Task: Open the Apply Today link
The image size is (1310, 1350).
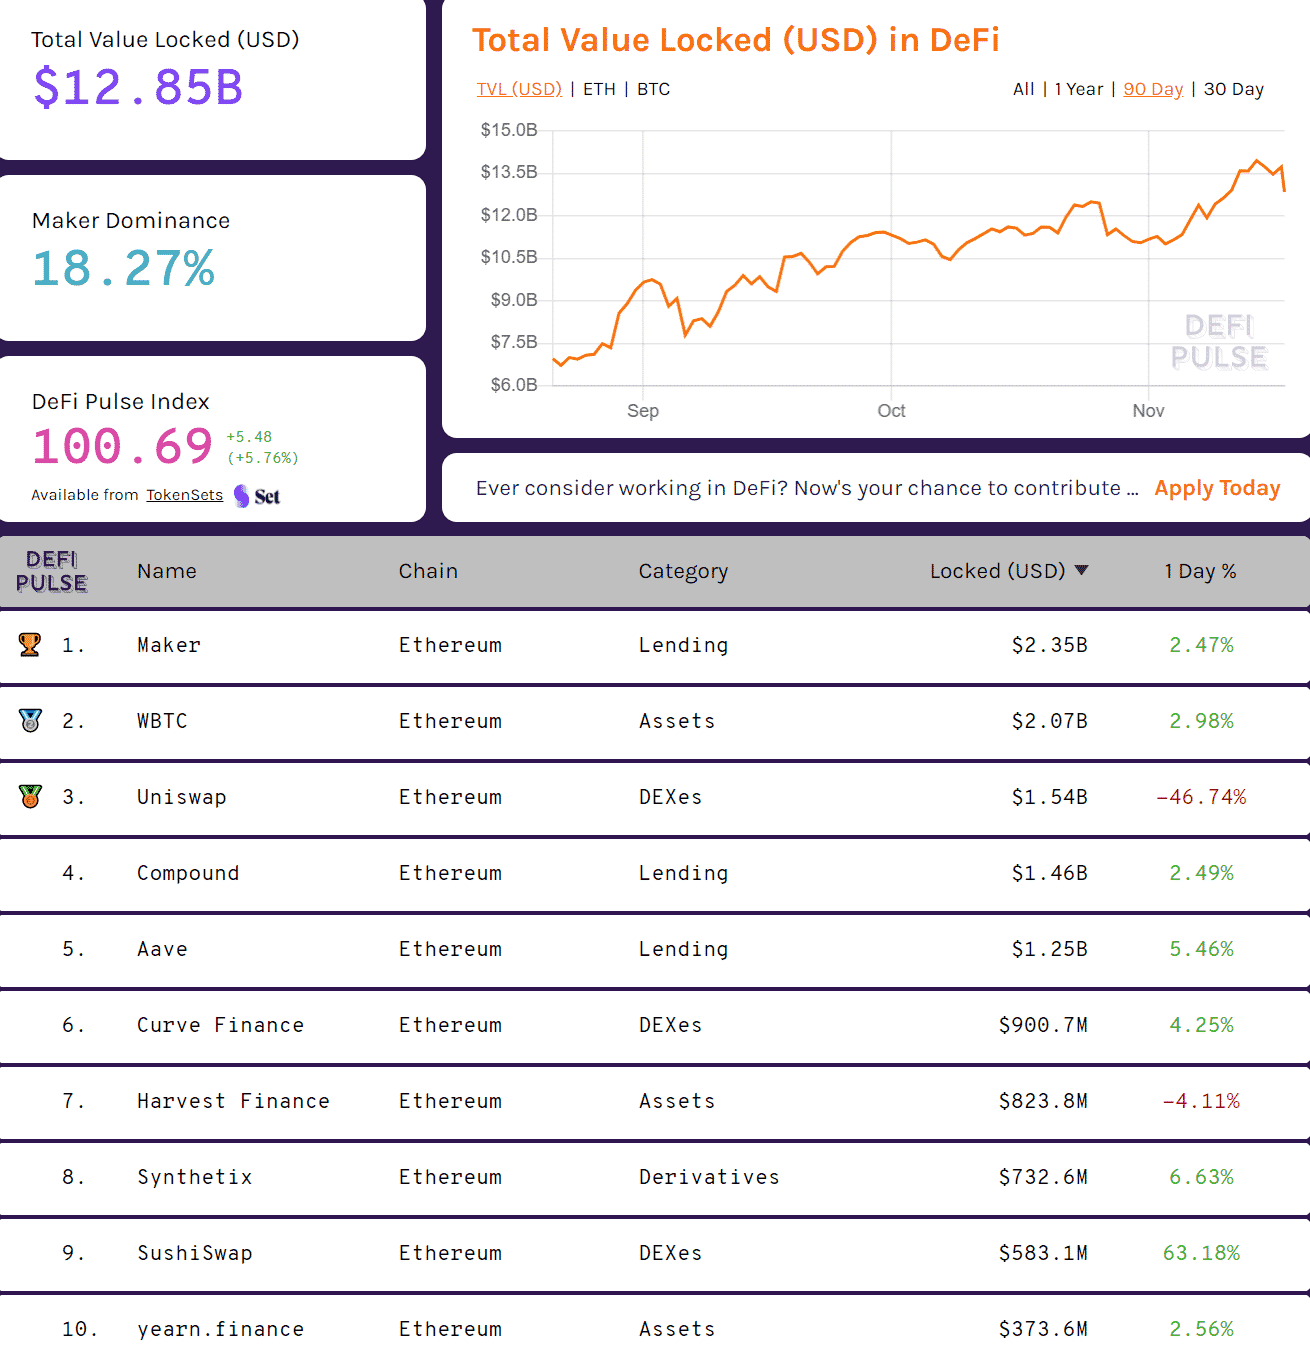Action: (1217, 488)
